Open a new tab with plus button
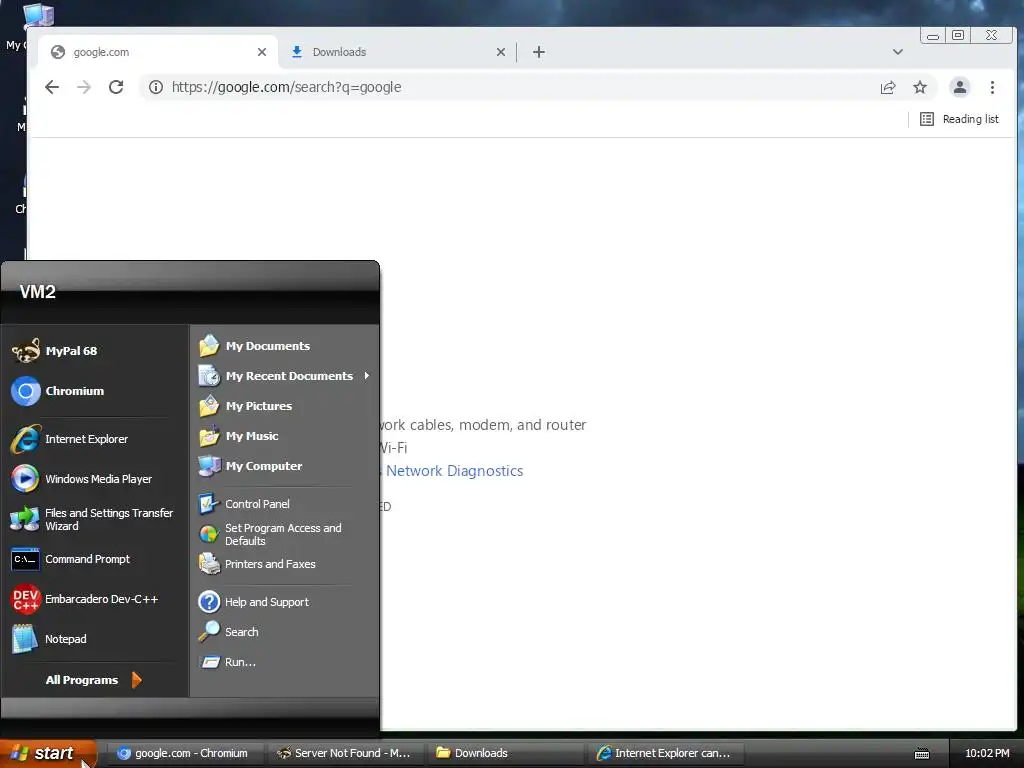Viewport: 1024px width, 768px height. point(539,52)
